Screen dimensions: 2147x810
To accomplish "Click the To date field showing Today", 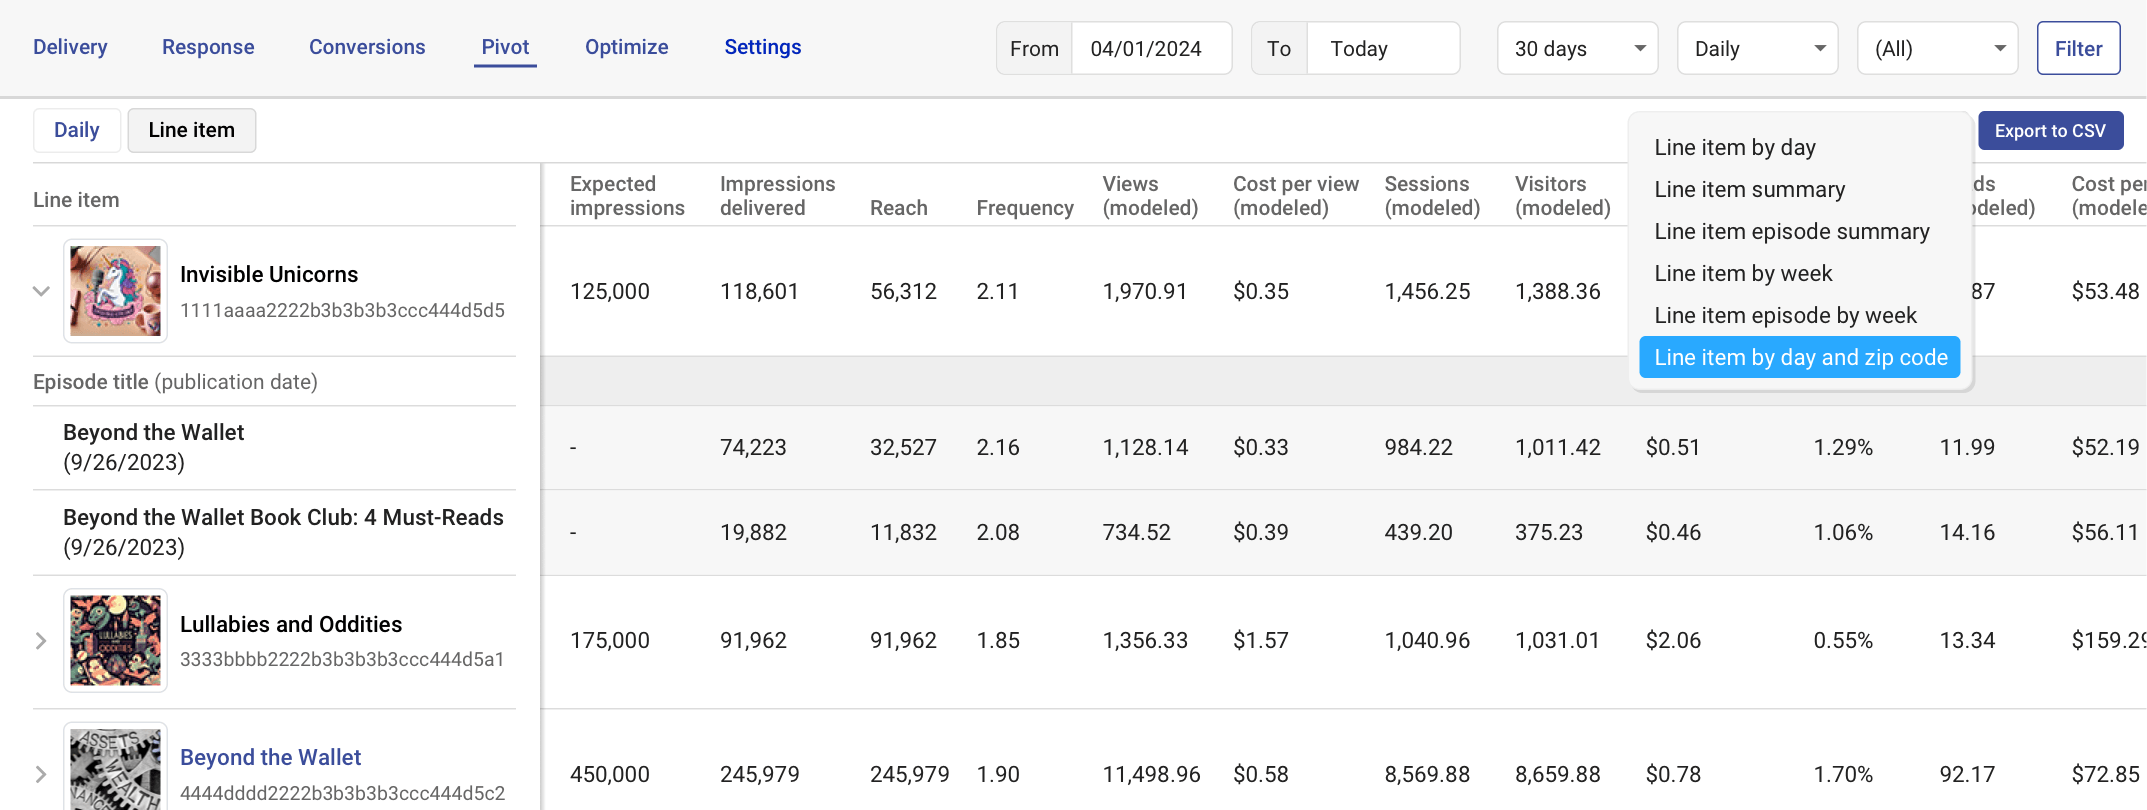I will pos(1383,48).
